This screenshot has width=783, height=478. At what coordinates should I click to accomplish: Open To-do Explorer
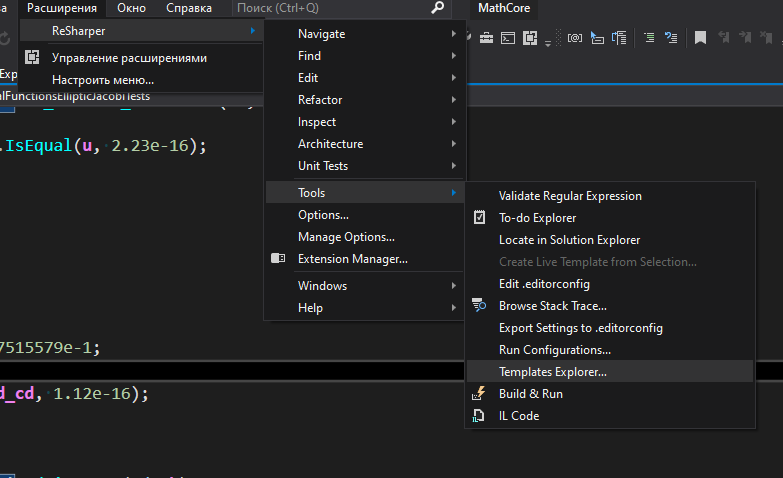(x=610, y=218)
